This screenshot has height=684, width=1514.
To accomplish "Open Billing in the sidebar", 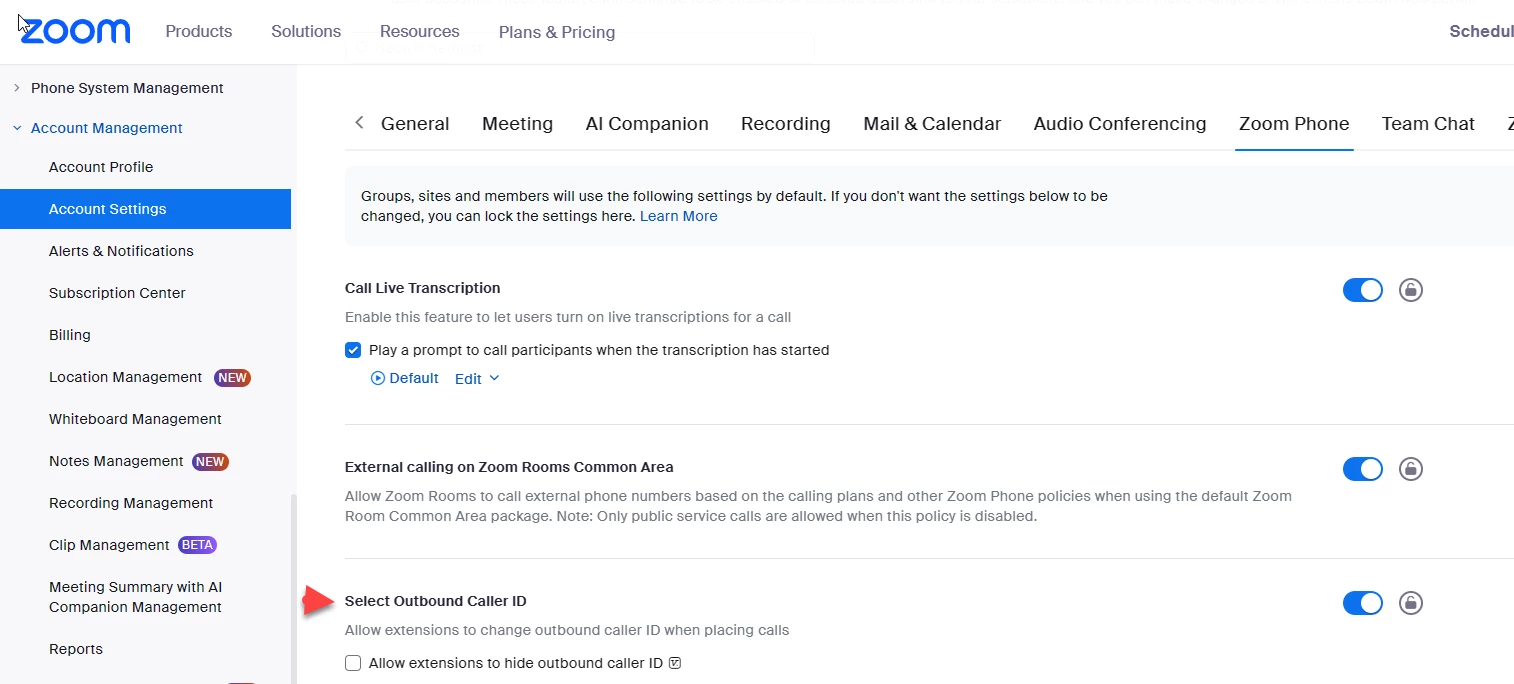I will coord(70,335).
